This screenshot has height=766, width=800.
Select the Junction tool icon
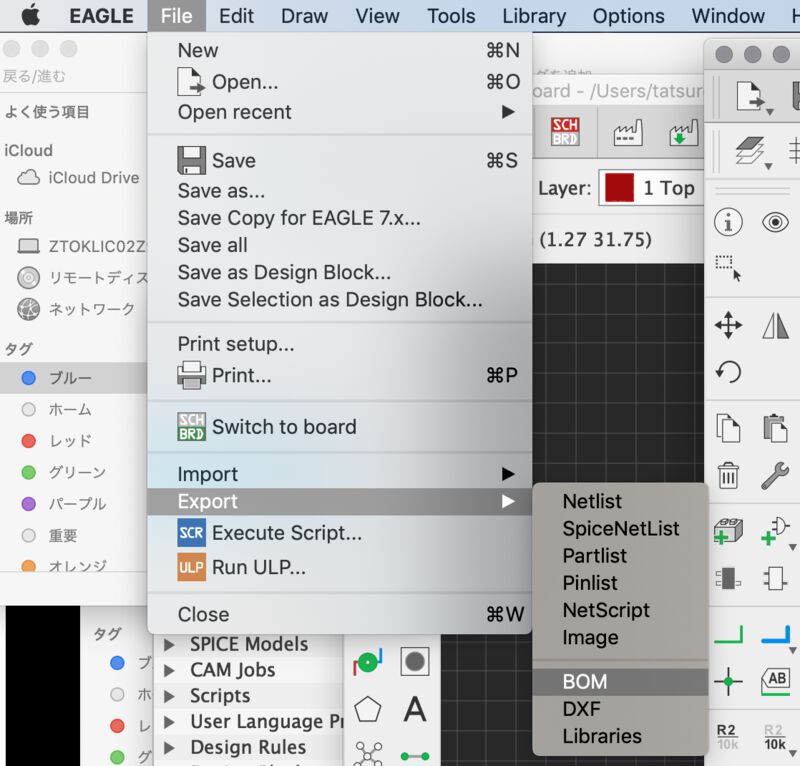[x=728, y=681]
